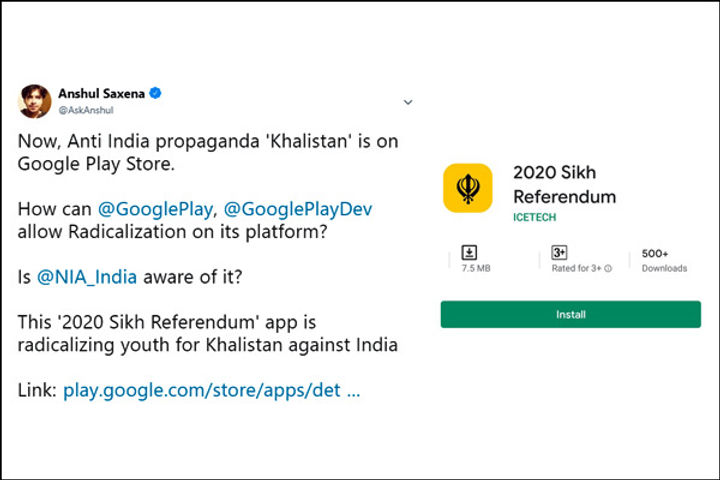Viewport: 720px width, 480px height.
Task: Click the blue verified badge
Action: [x=156, y=93]
